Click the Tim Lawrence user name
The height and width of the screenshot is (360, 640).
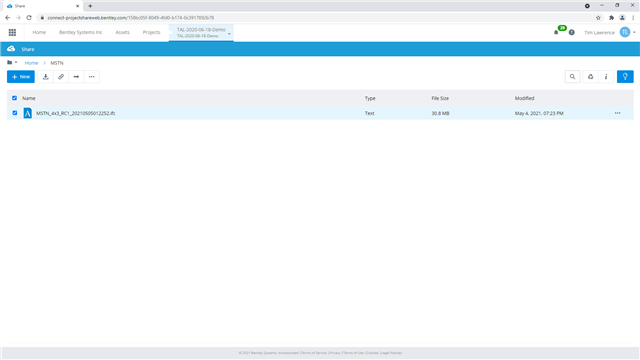click(599, 32)
